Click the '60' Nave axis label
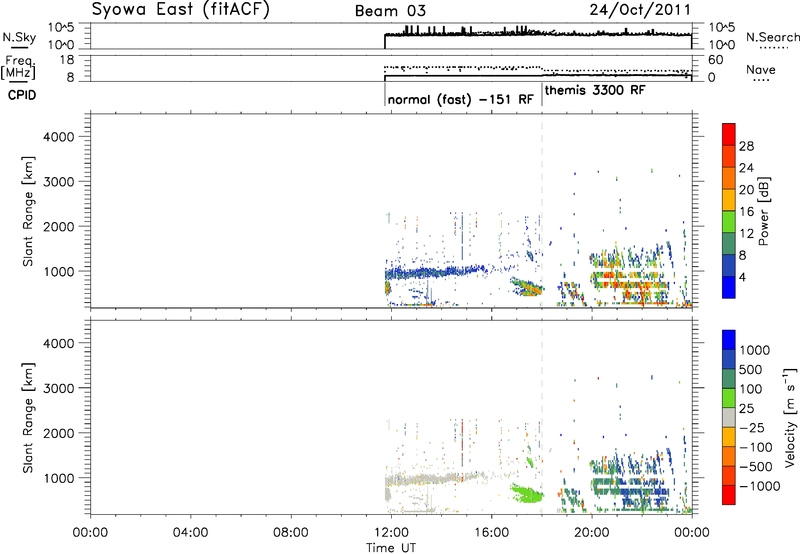 point(716,60)
